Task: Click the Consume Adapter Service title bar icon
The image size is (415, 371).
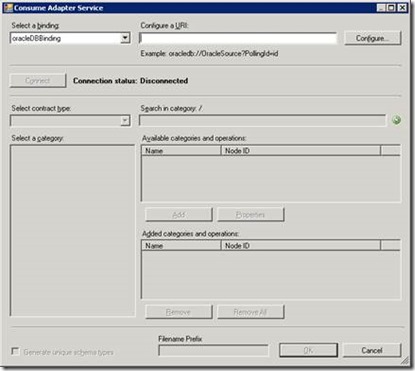Action: tap(8, 8)
